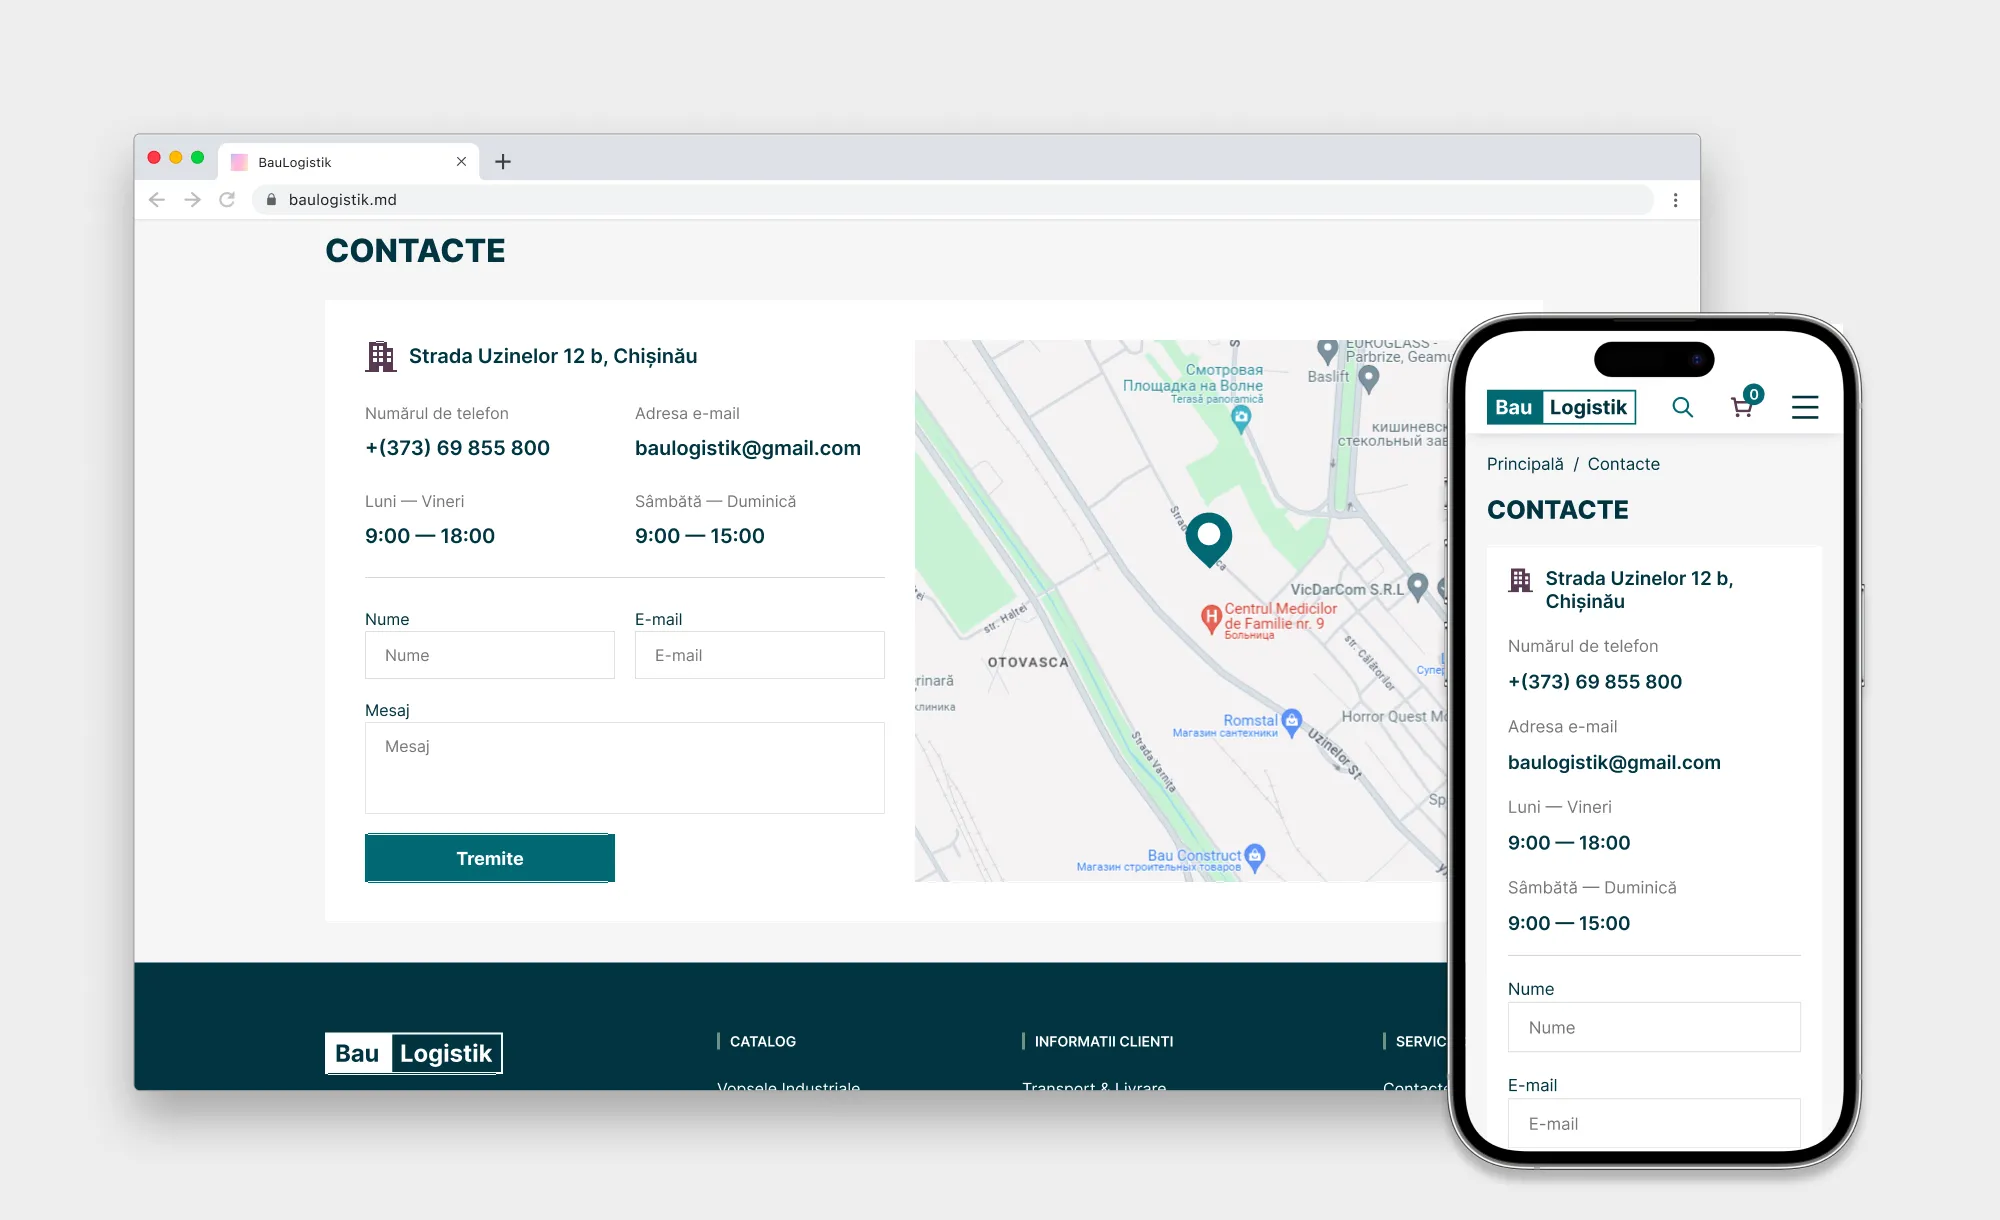
Task: Click the teal map location pin
Action: tap(1209, 539)
